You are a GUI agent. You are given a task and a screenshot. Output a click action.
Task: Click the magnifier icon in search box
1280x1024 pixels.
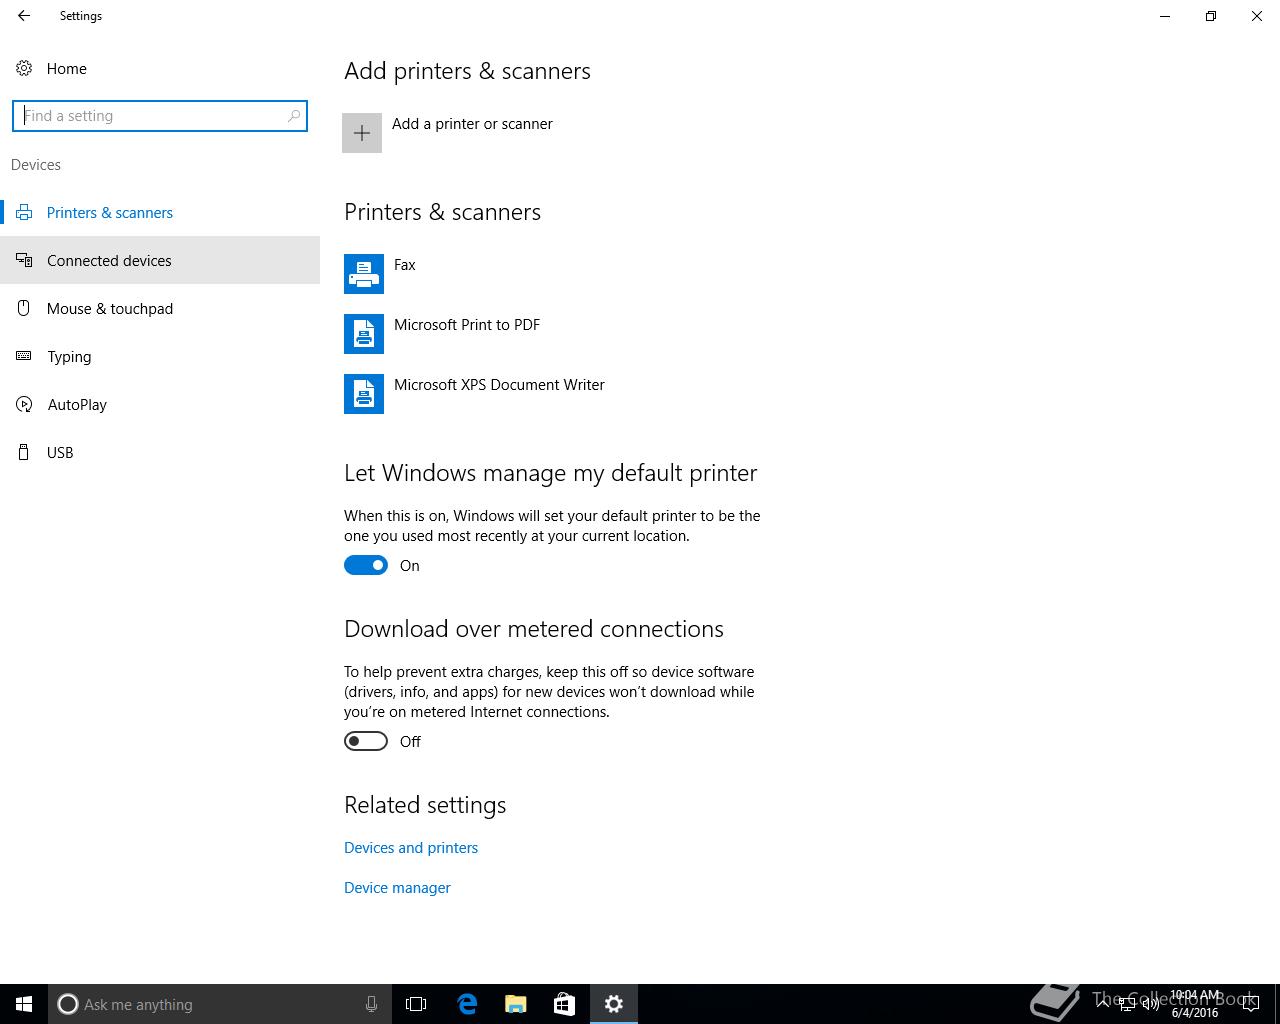tap(294, 116)
